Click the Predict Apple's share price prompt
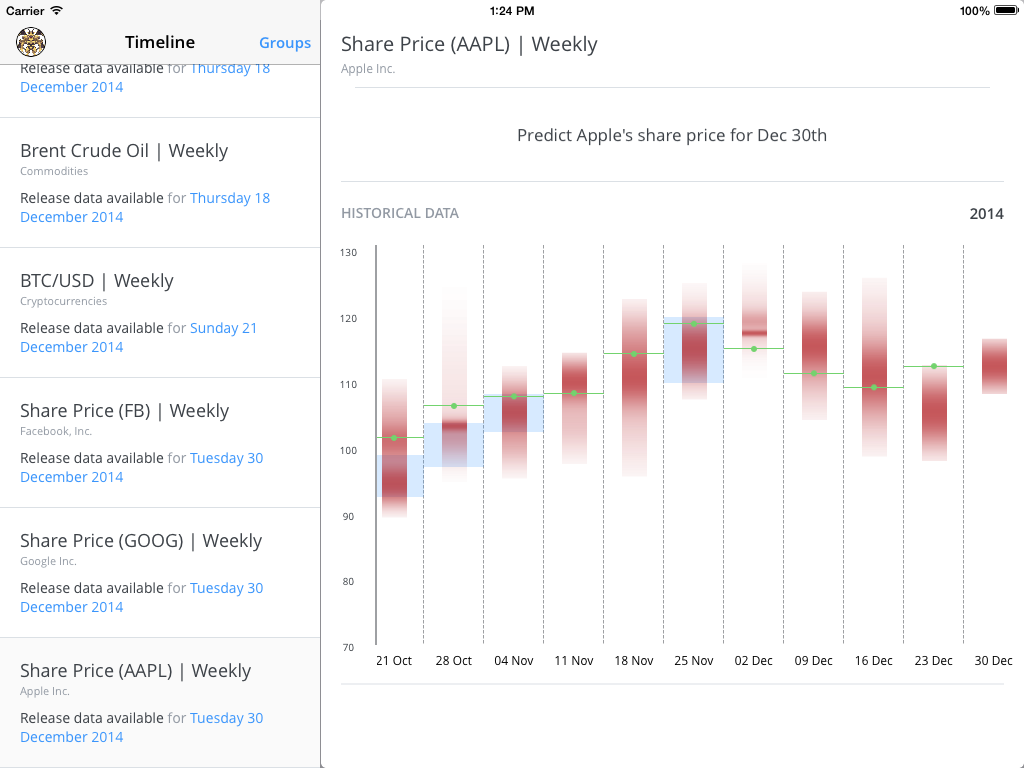 point(672,135)
